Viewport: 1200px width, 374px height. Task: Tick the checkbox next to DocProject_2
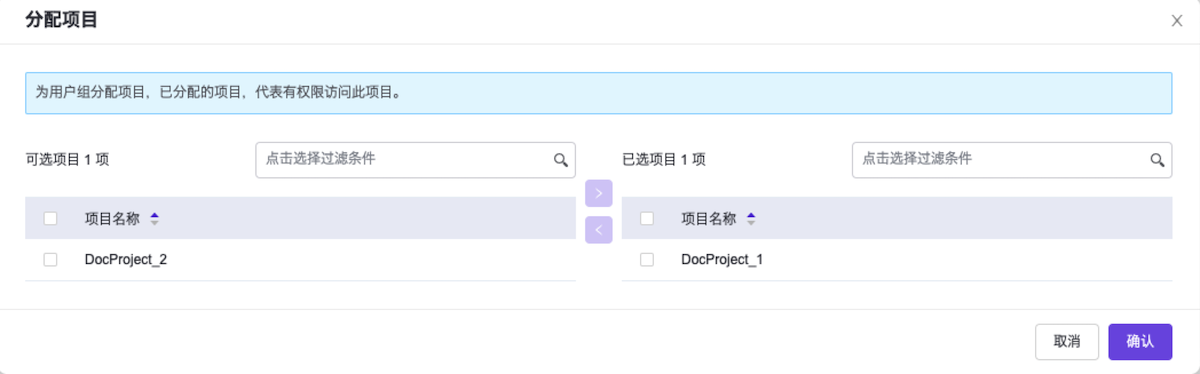(x=51, y=260)
